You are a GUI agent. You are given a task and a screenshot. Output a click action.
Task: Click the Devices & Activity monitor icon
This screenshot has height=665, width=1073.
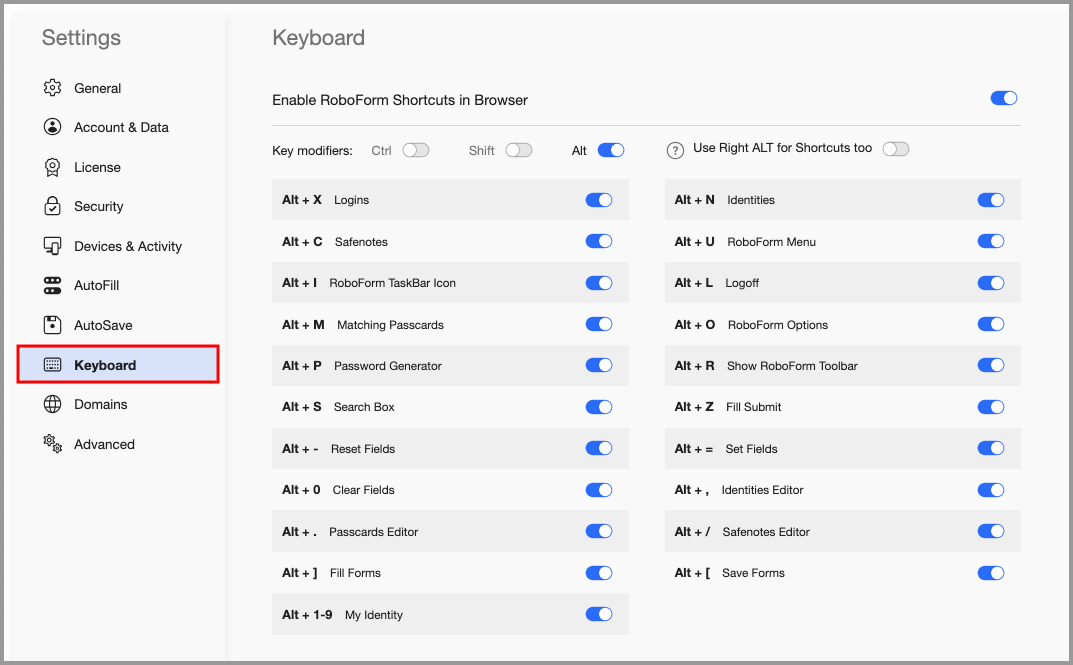(52, 246)
